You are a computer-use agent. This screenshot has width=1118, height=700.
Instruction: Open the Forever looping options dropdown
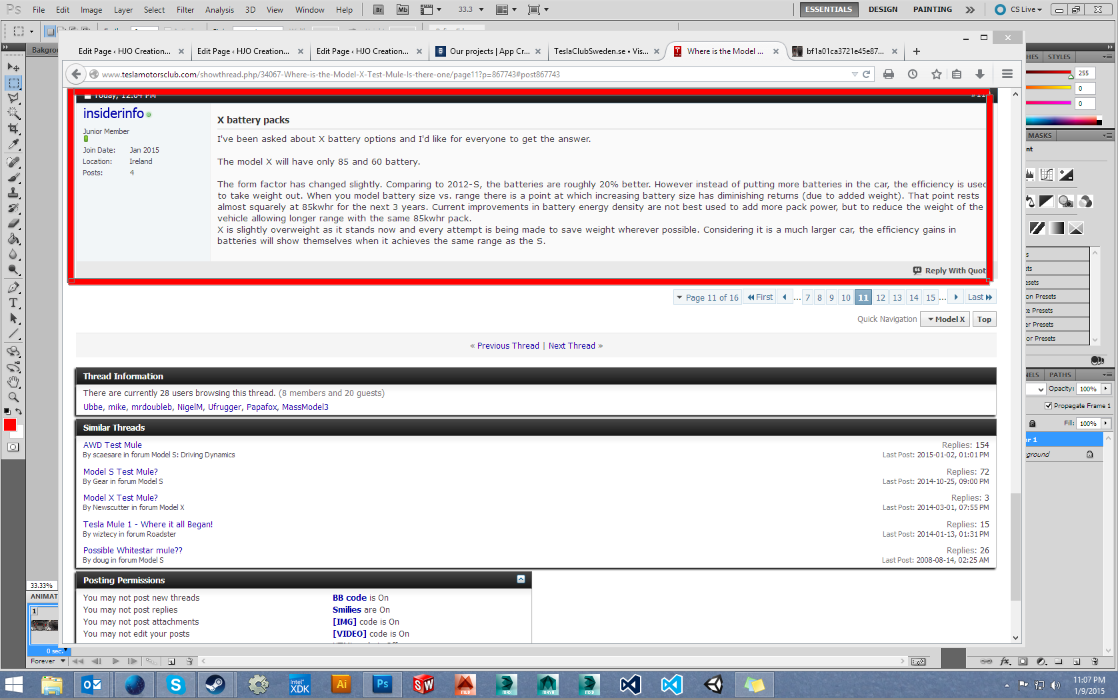(48, 661)
